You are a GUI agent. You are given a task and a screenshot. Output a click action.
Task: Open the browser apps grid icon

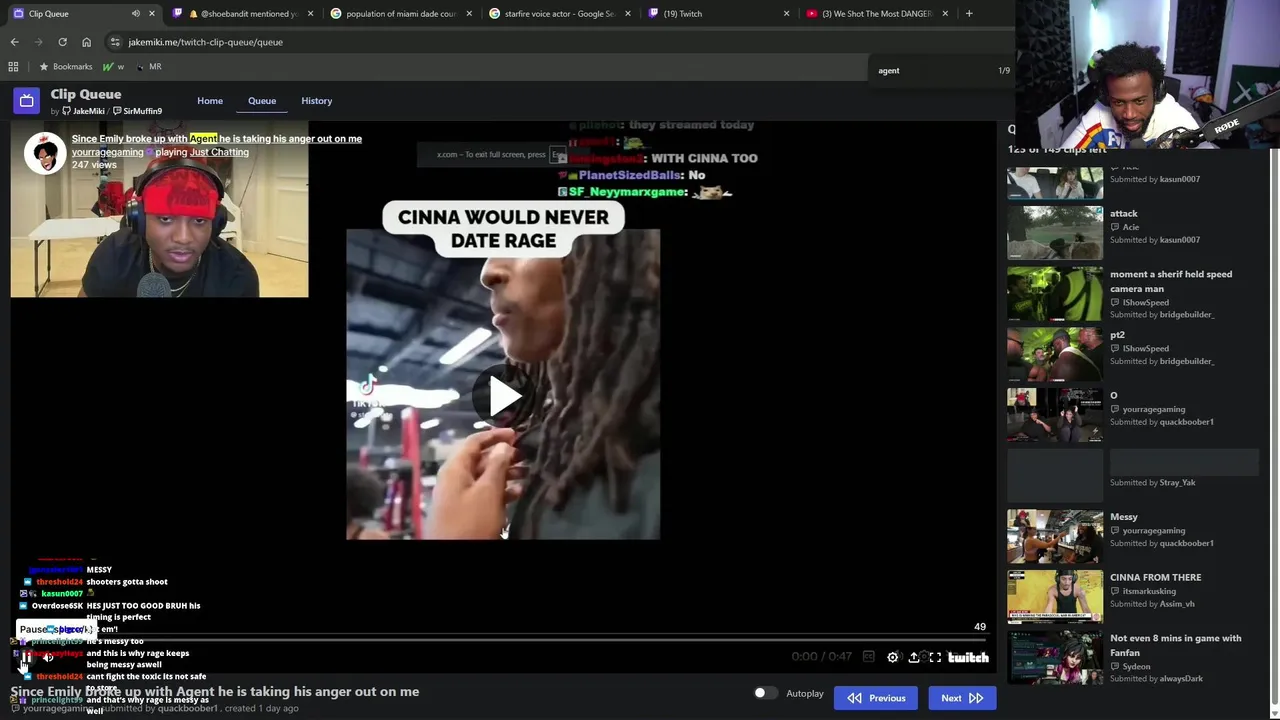point(13,66)
